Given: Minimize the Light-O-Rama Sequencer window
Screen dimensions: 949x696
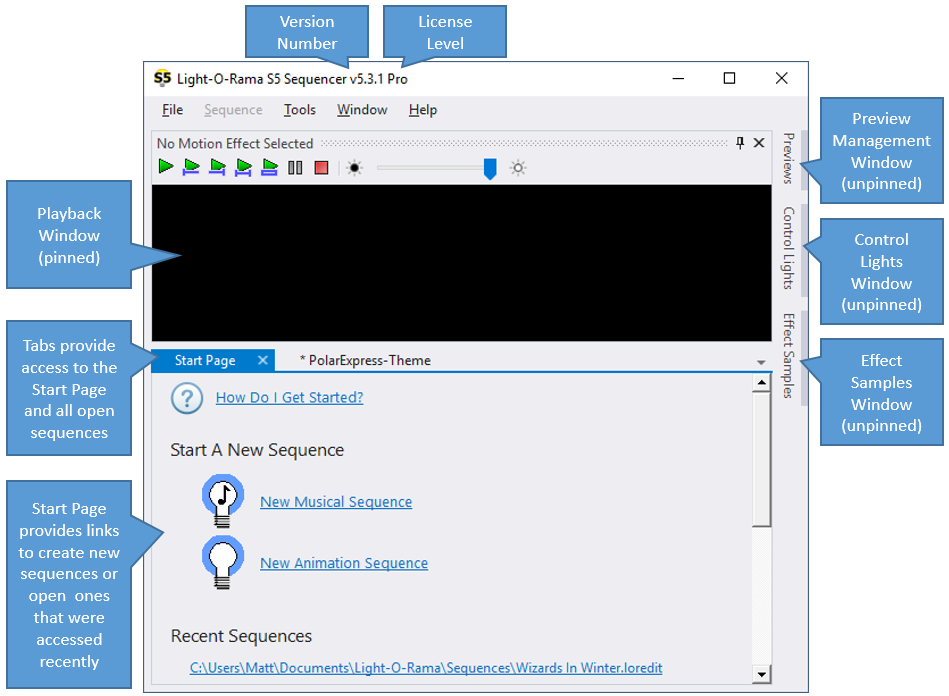Looking at the screenshot, I should tap(678, 78).
